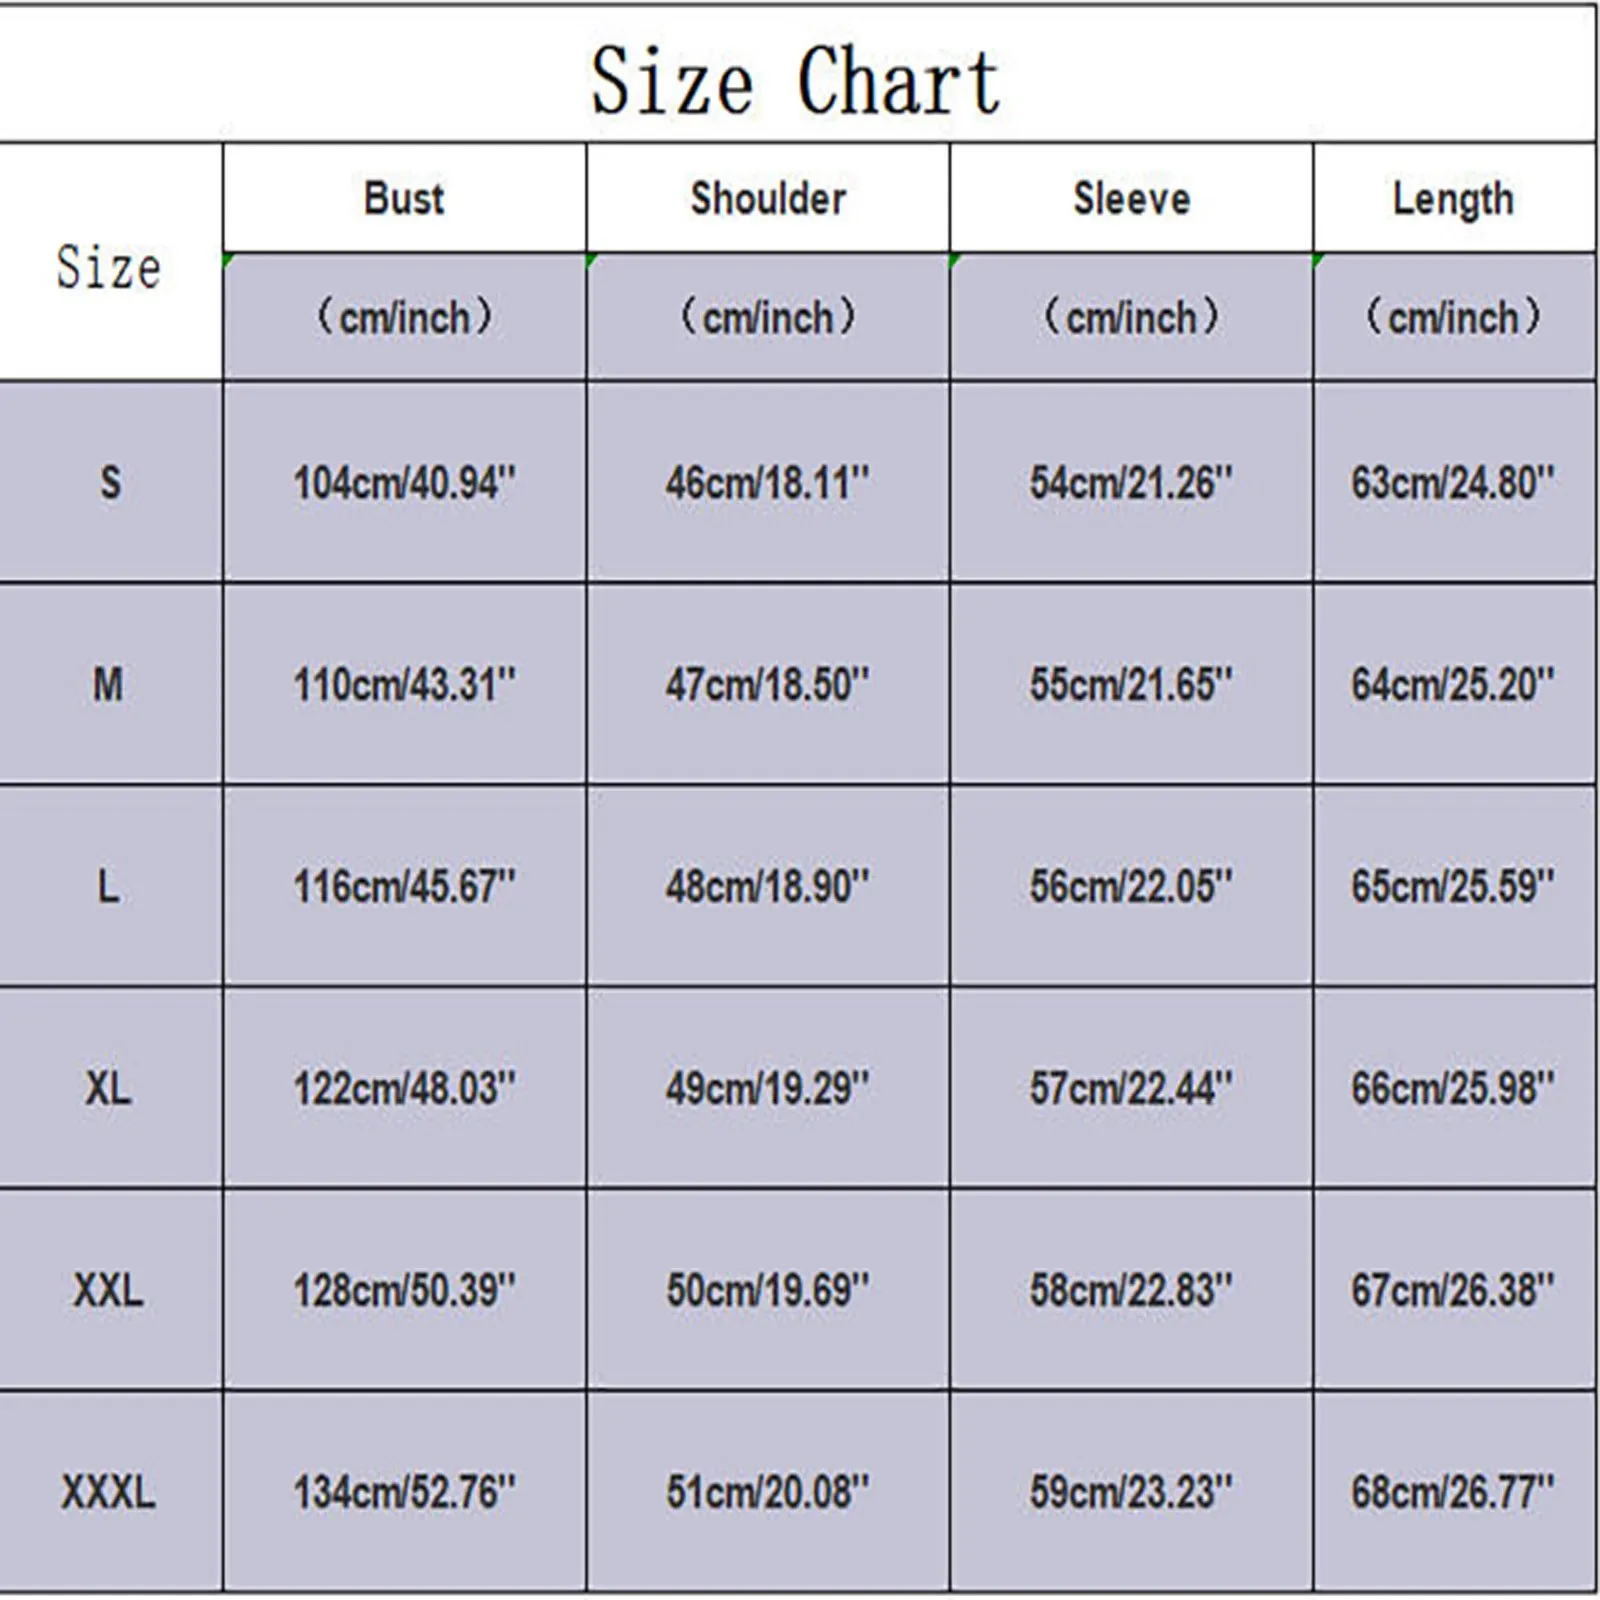This screenshot has height=1600, width=1600.
Task: Click the green triangle marker in Bust unit cell
Action: click(x=229, y=260)
